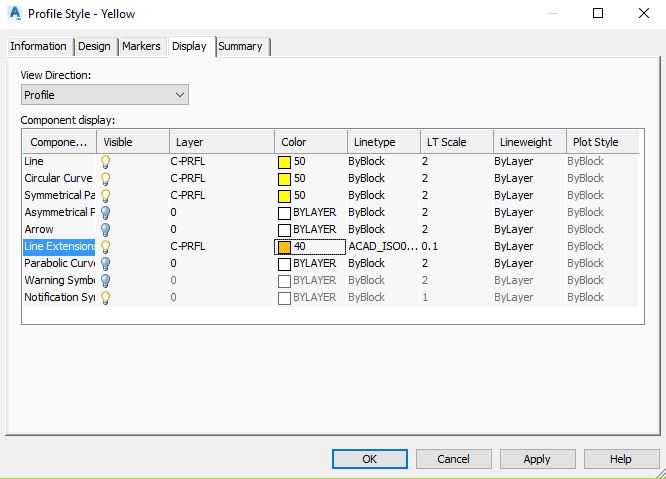Image resolution: width=666 pixels, height=479 pixels.
Task: Click ACAD_ISO linetype for Line Extensions
Action: [383, 246]
